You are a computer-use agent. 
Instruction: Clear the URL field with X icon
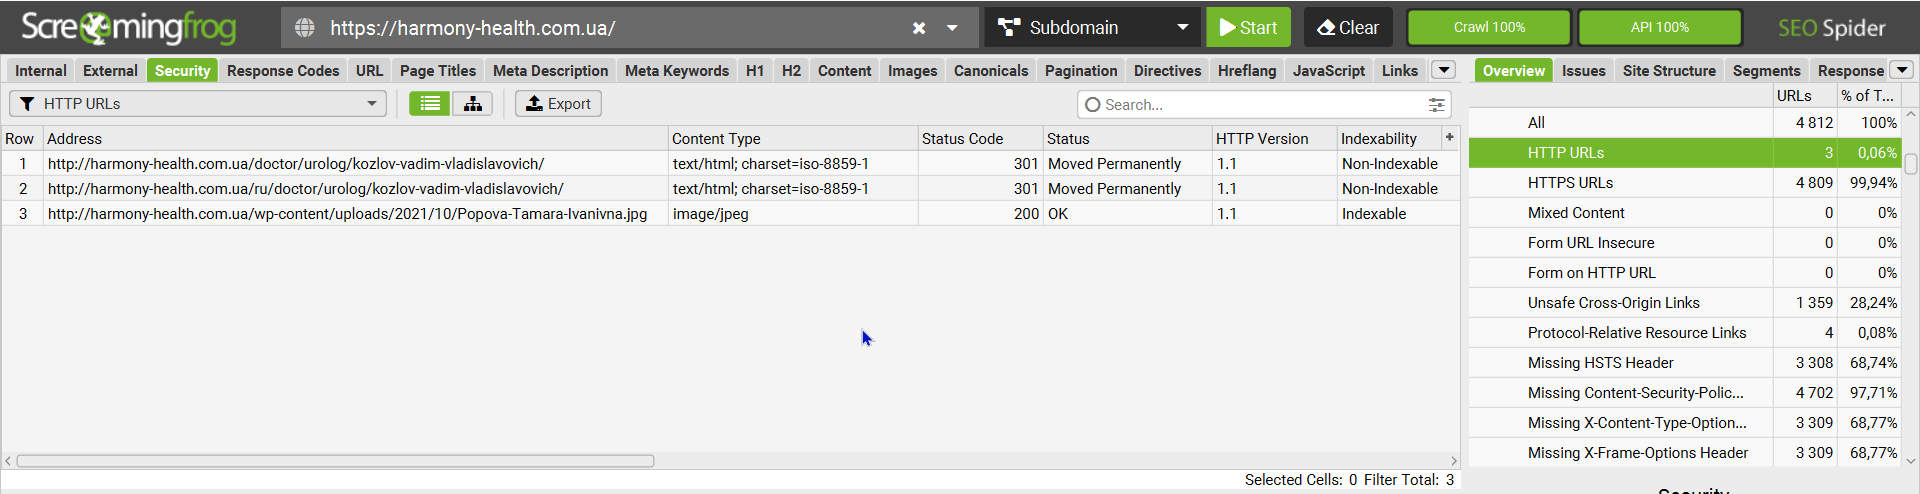coord(919,28)
